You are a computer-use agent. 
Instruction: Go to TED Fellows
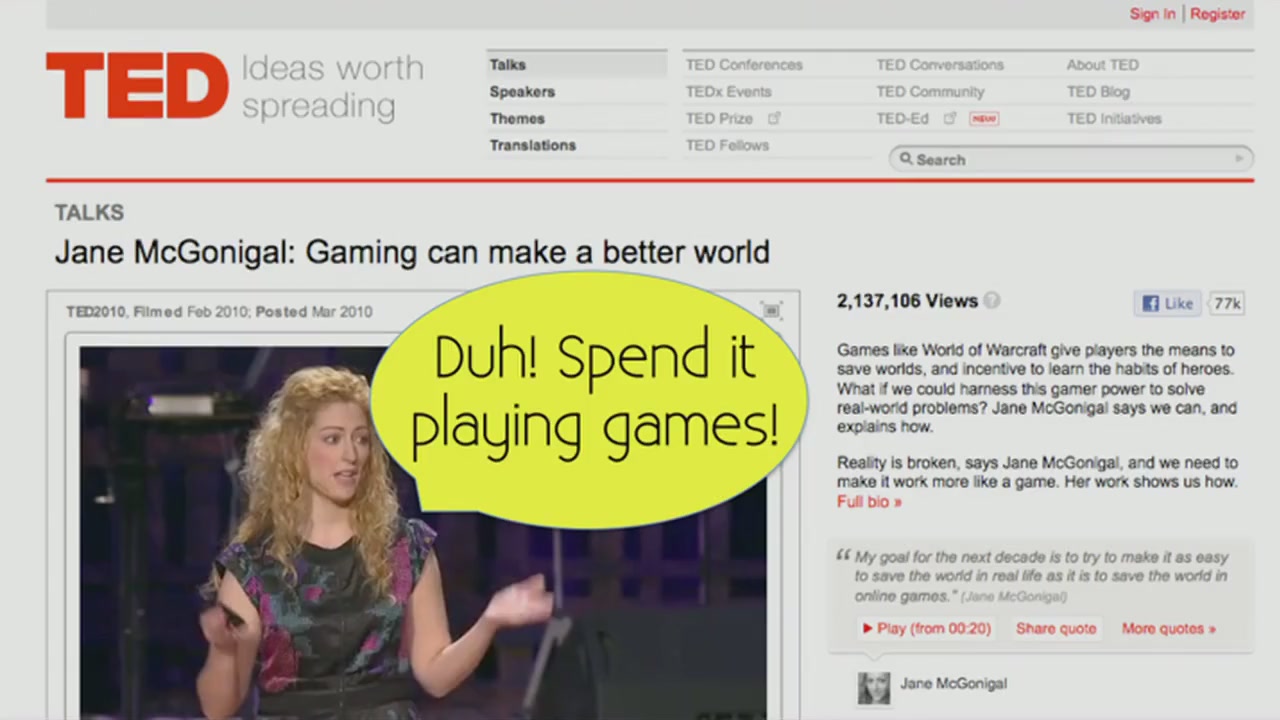(x=727, y=145)
